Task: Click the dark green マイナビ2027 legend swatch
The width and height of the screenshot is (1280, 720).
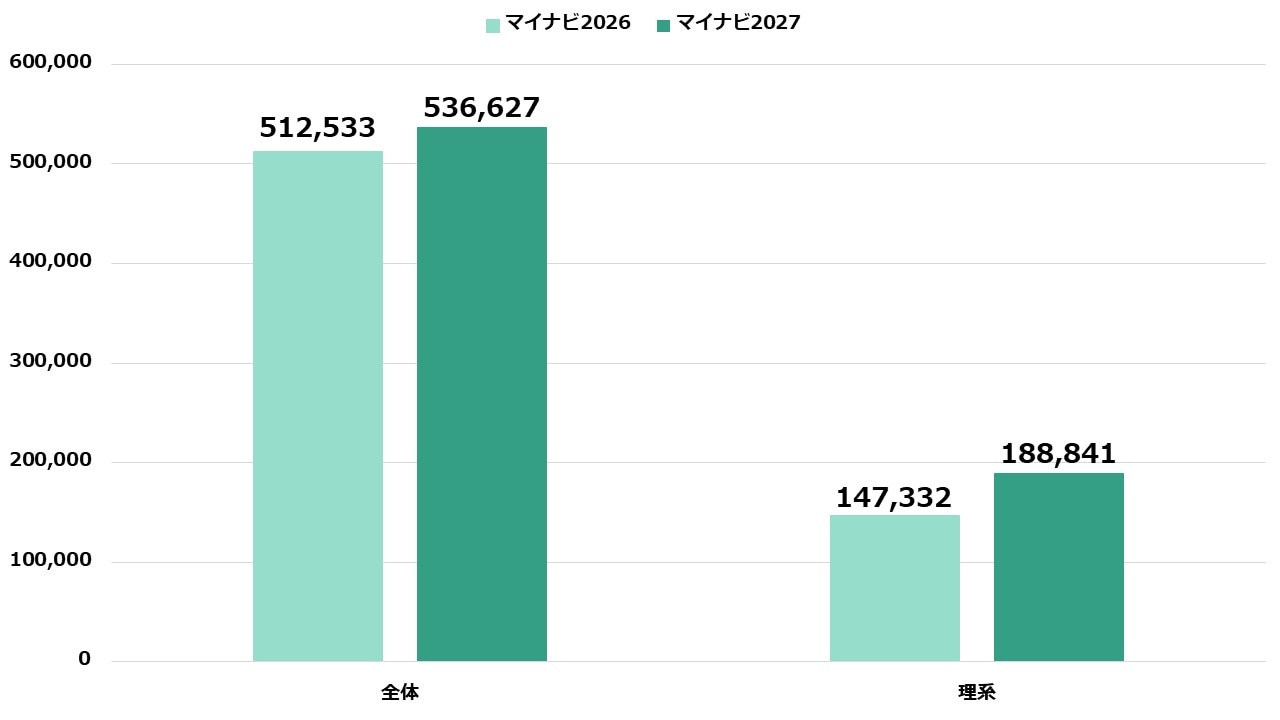Action: click(664, 25)
